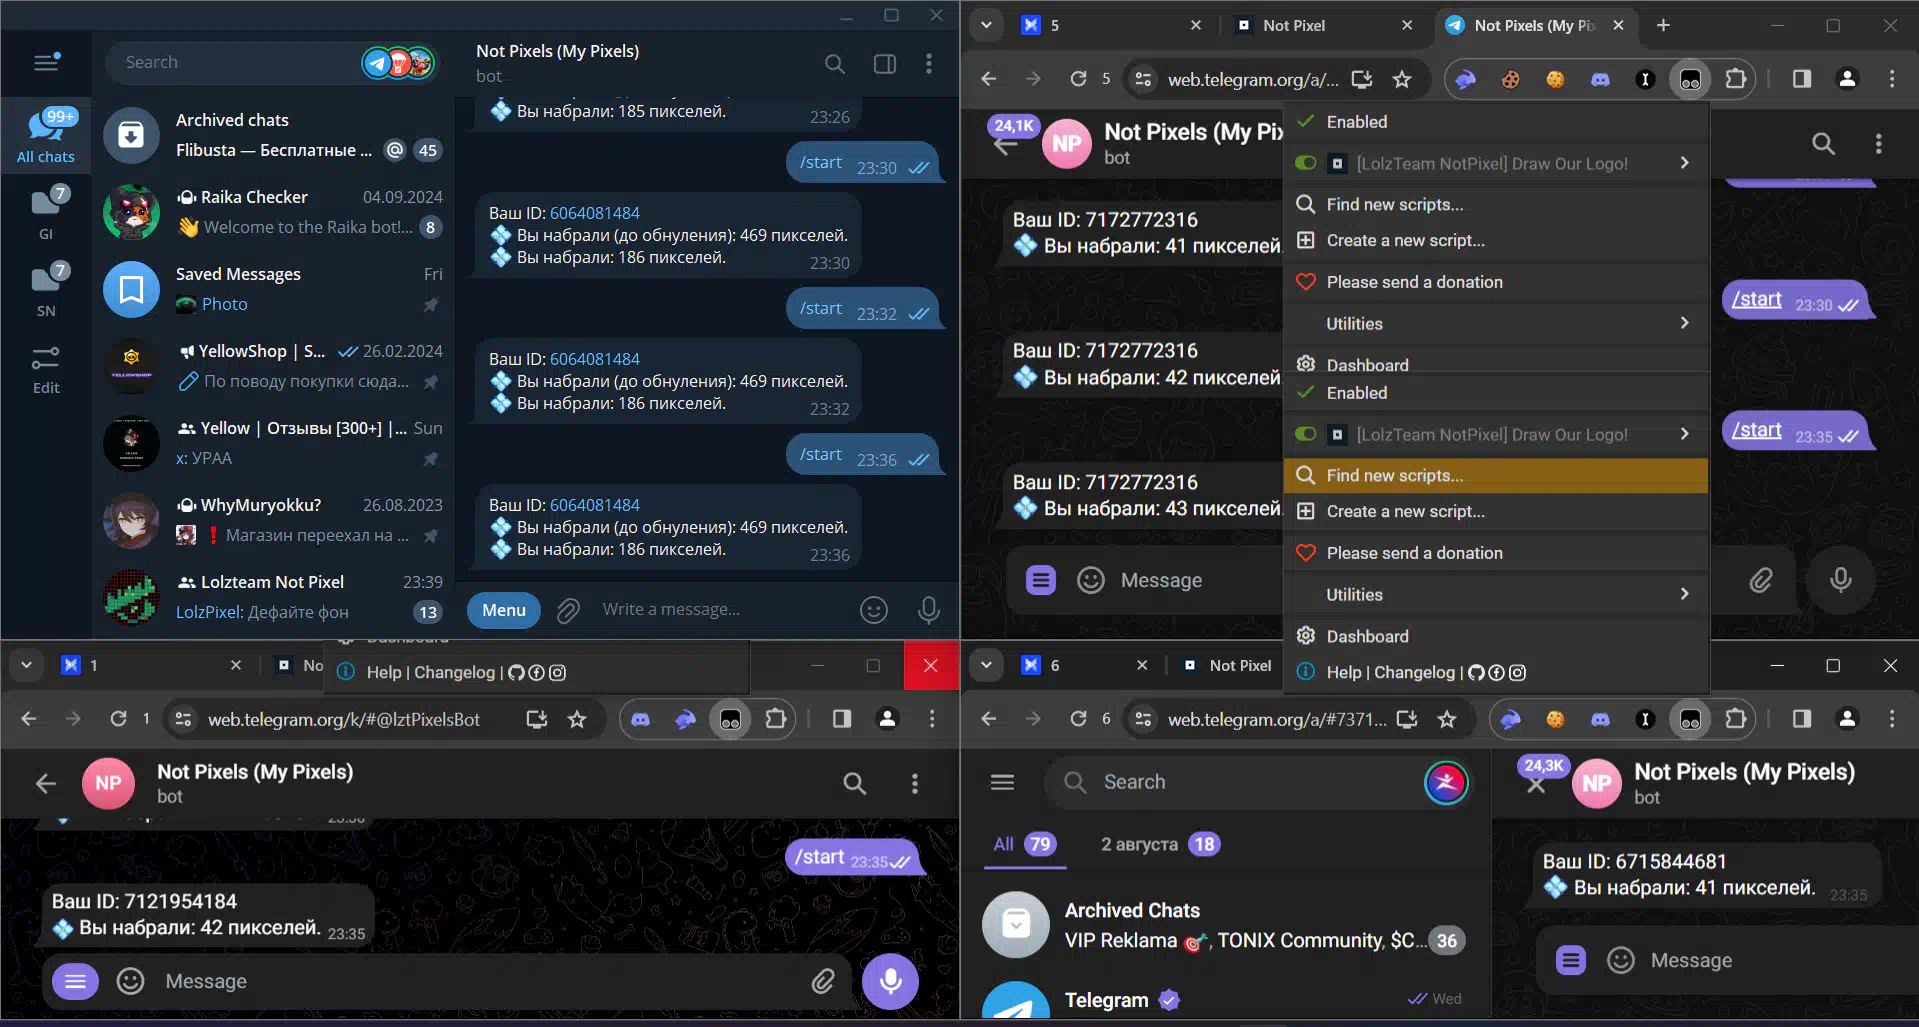Image resolution: width=1919 pixels, height=1027 pixels.
Task: Click the paperclip attach icon in the tab 1 window chat
Action: pyautogui.click(x=822, y=981)
